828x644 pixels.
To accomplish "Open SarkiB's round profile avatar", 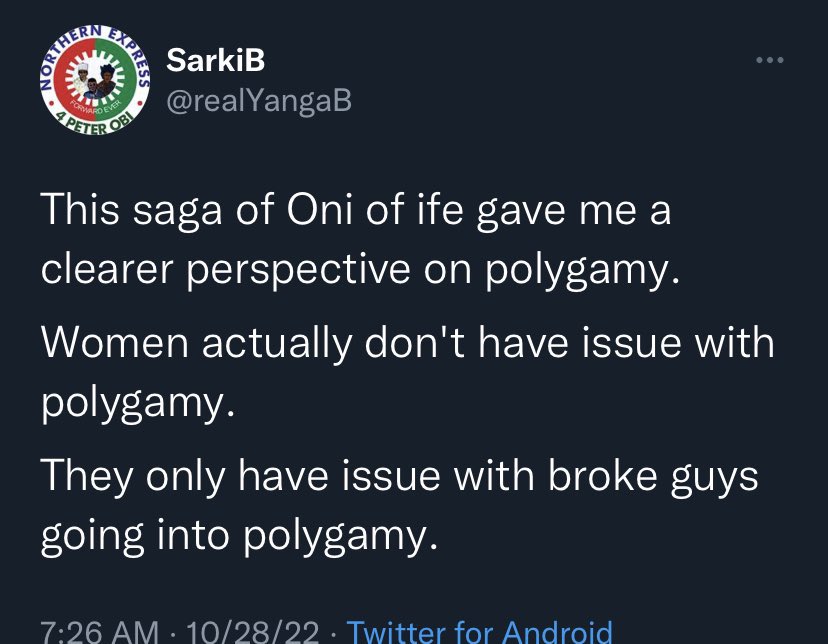I will click(95, 80).
